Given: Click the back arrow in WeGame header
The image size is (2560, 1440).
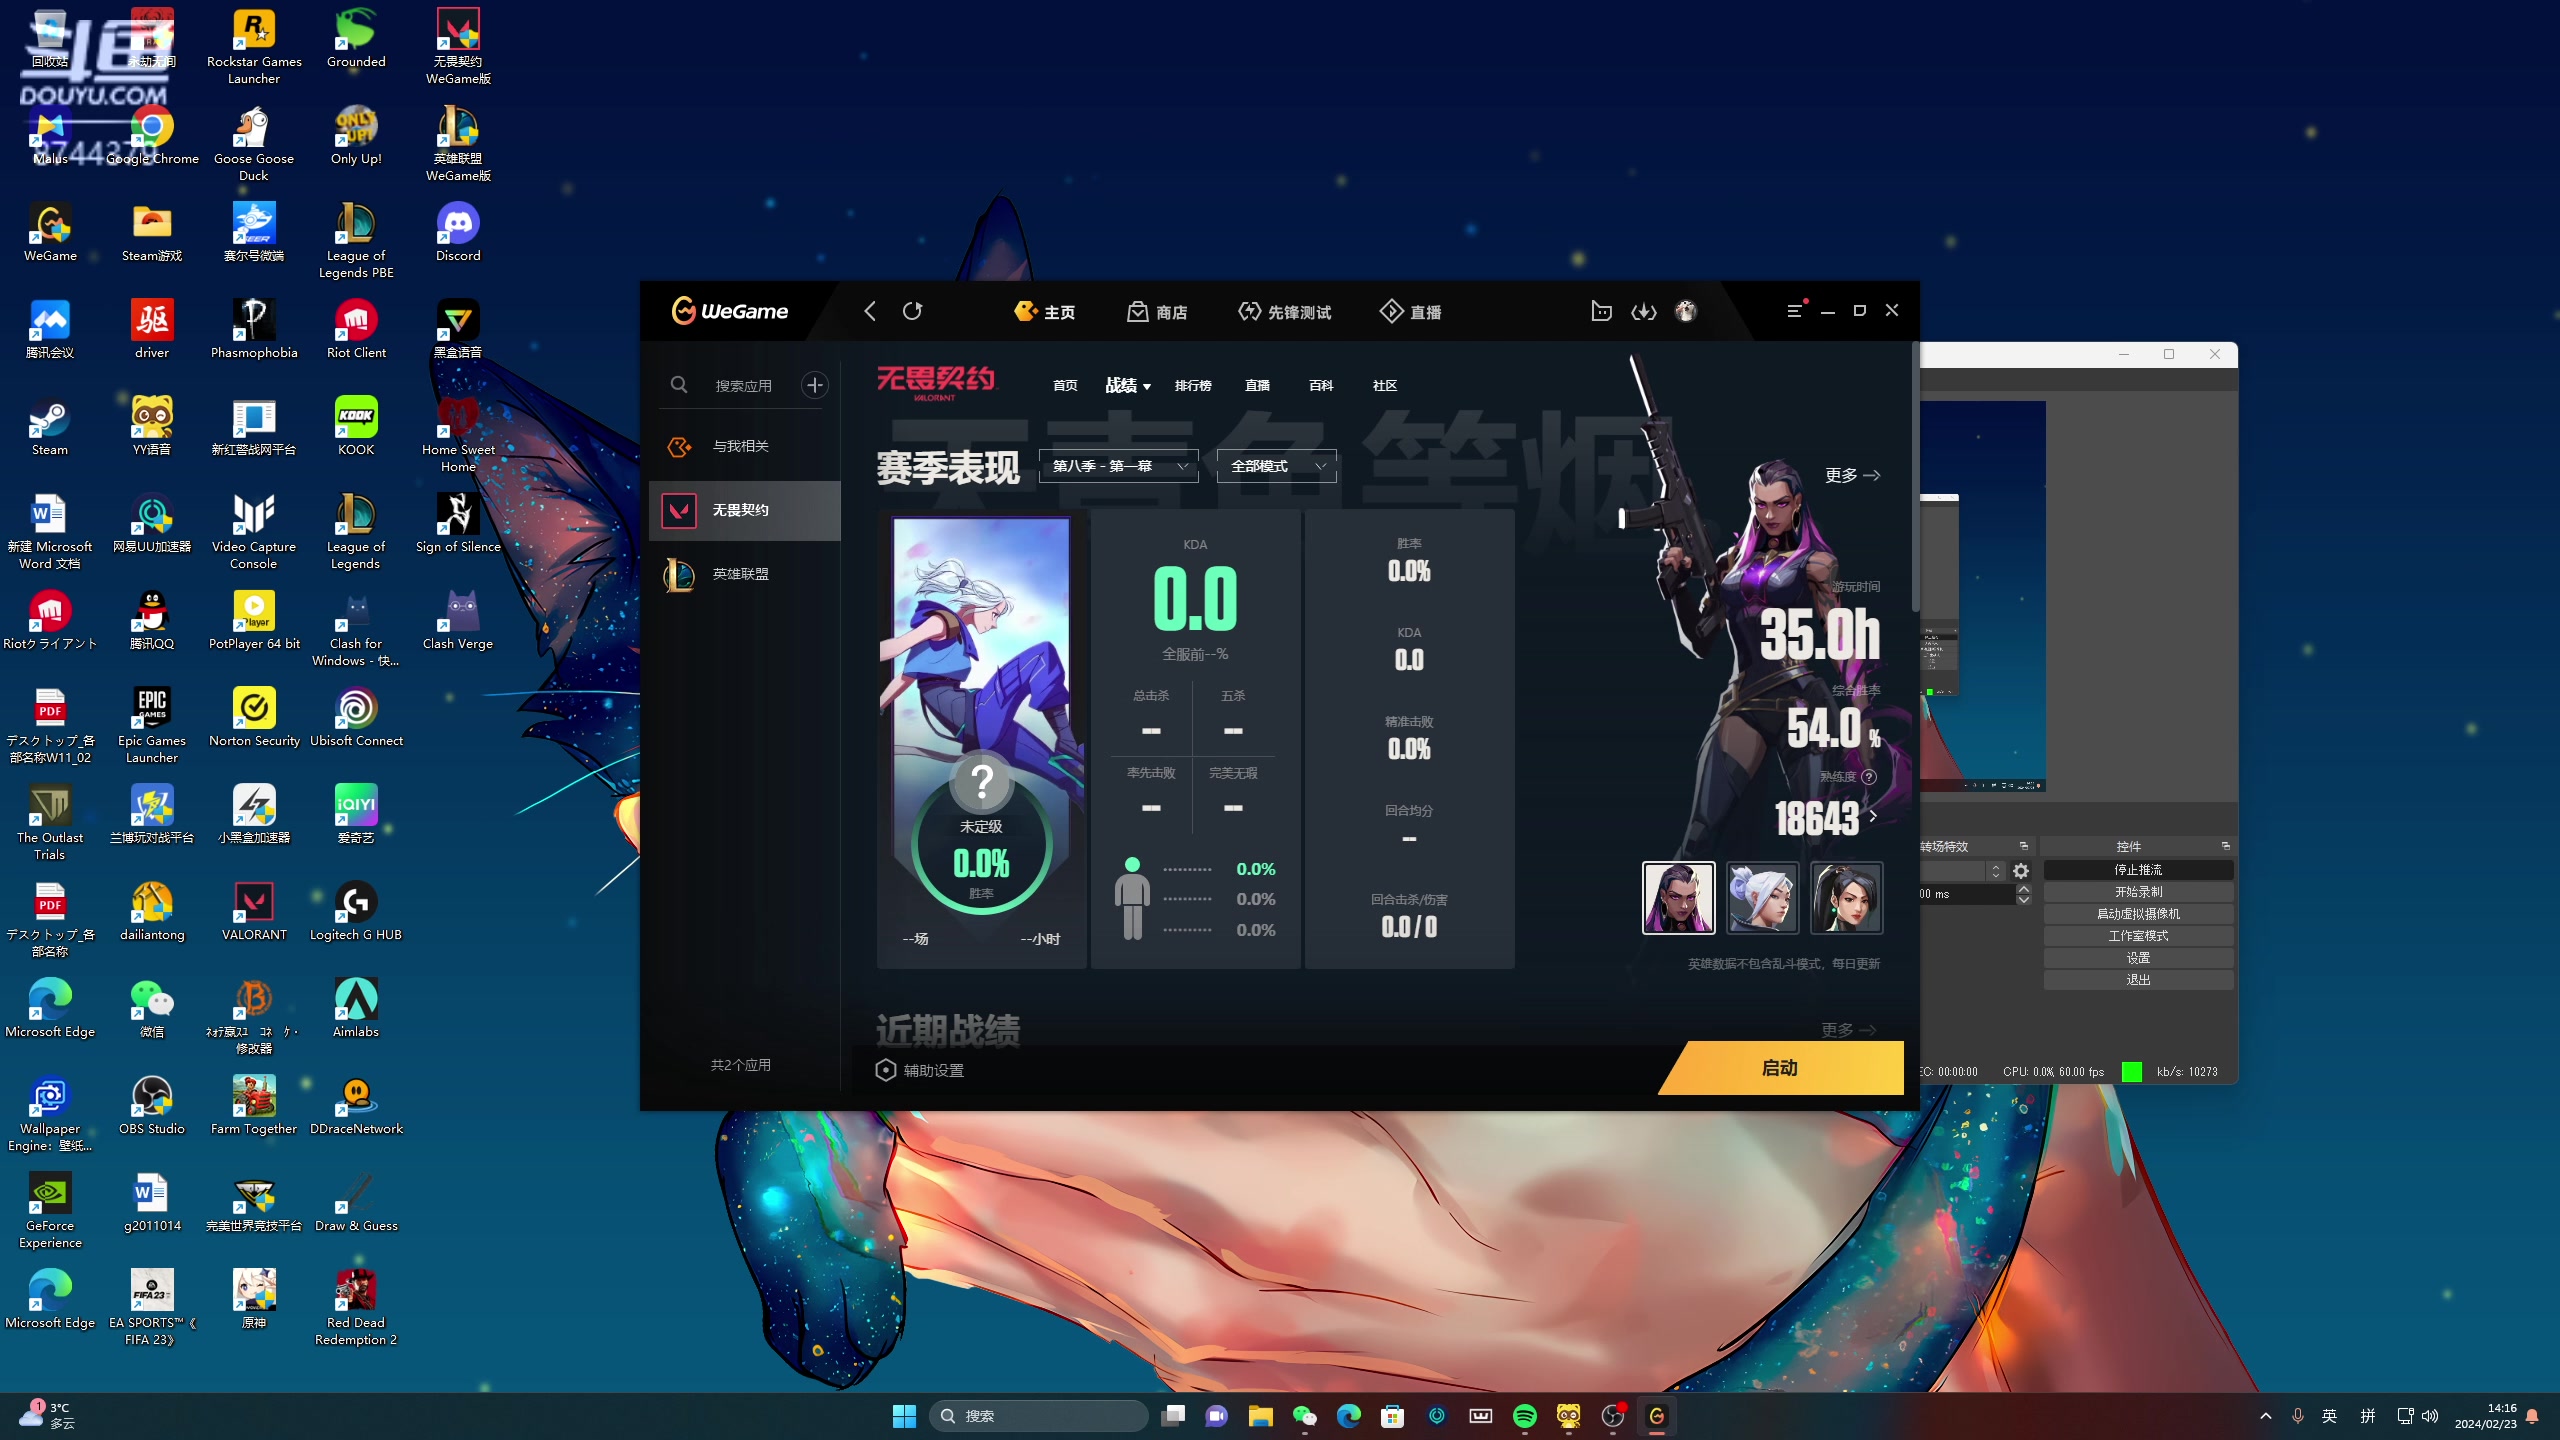Looking at the screenshot, I should (870, 311).
